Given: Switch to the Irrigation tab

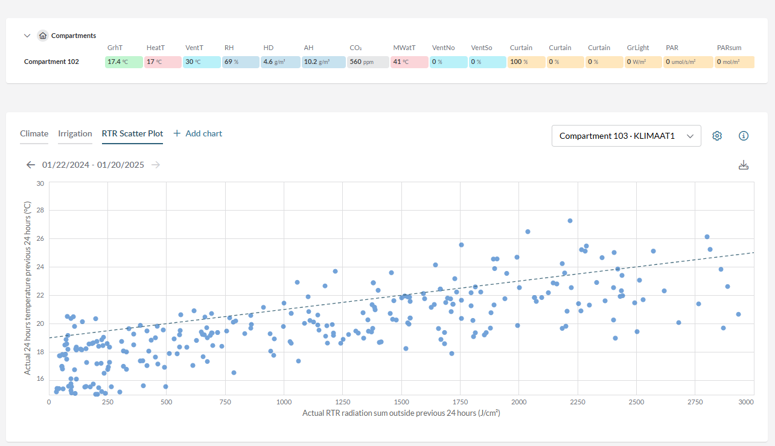Looking at the screenshot, I should pyautogui.click(x=75, y=134).
